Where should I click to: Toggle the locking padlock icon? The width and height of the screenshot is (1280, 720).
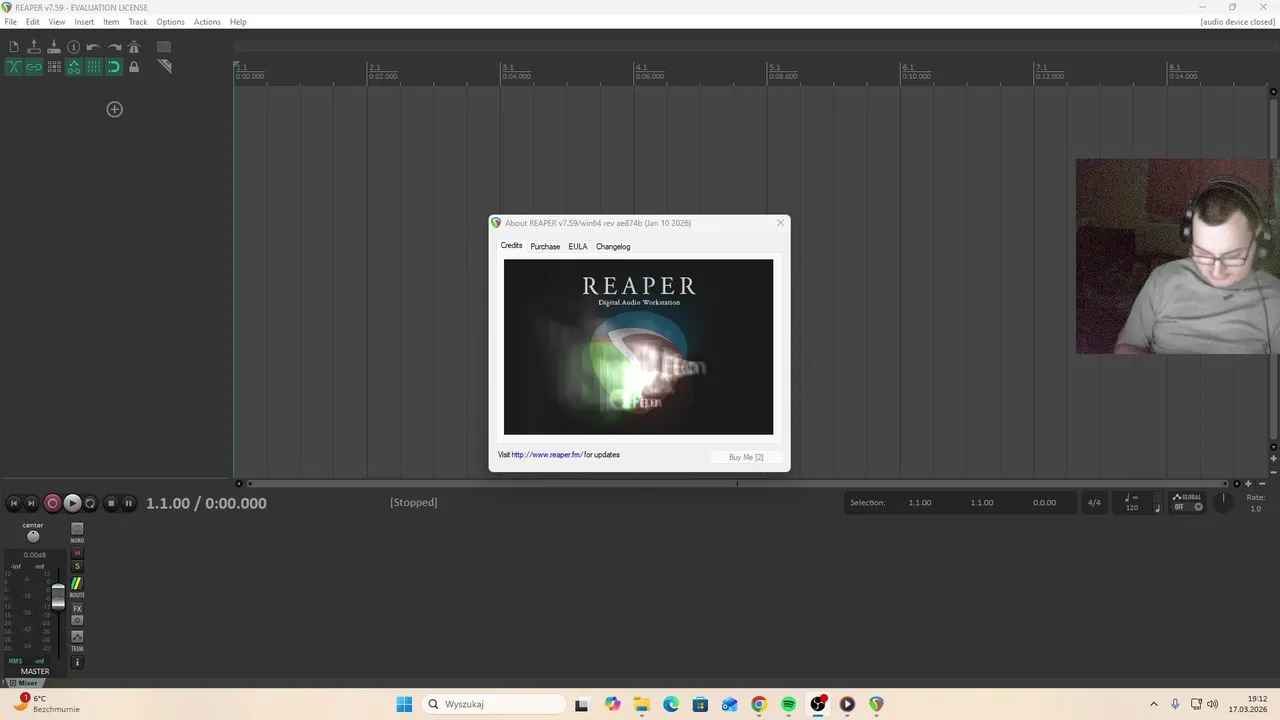[x=134, y=67]
